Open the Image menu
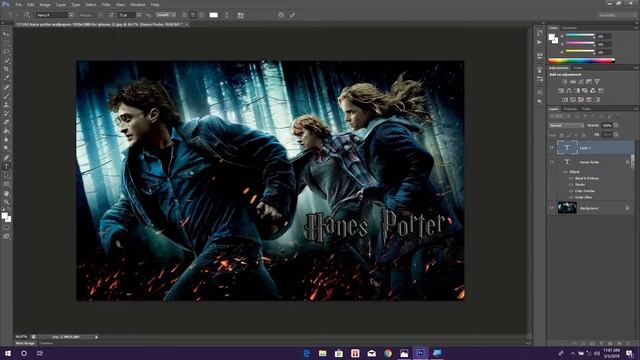 (45, 4)
